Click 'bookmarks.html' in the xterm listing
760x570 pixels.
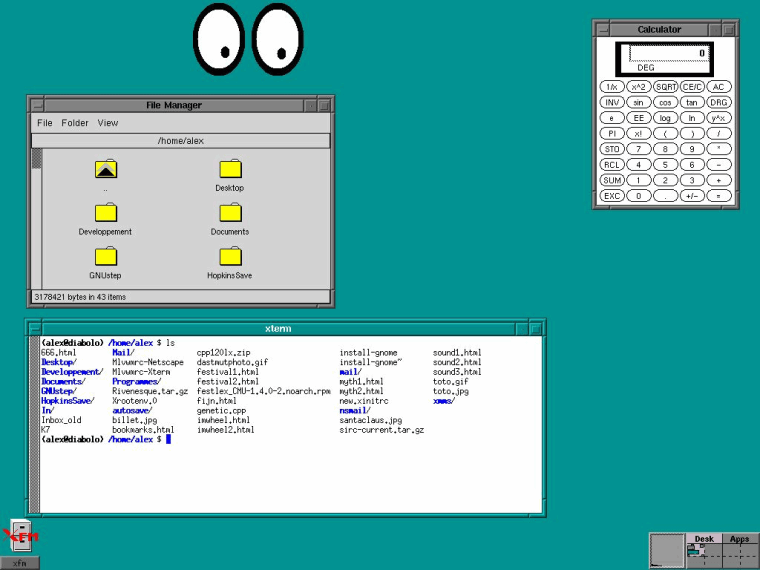tap(143, 429)
